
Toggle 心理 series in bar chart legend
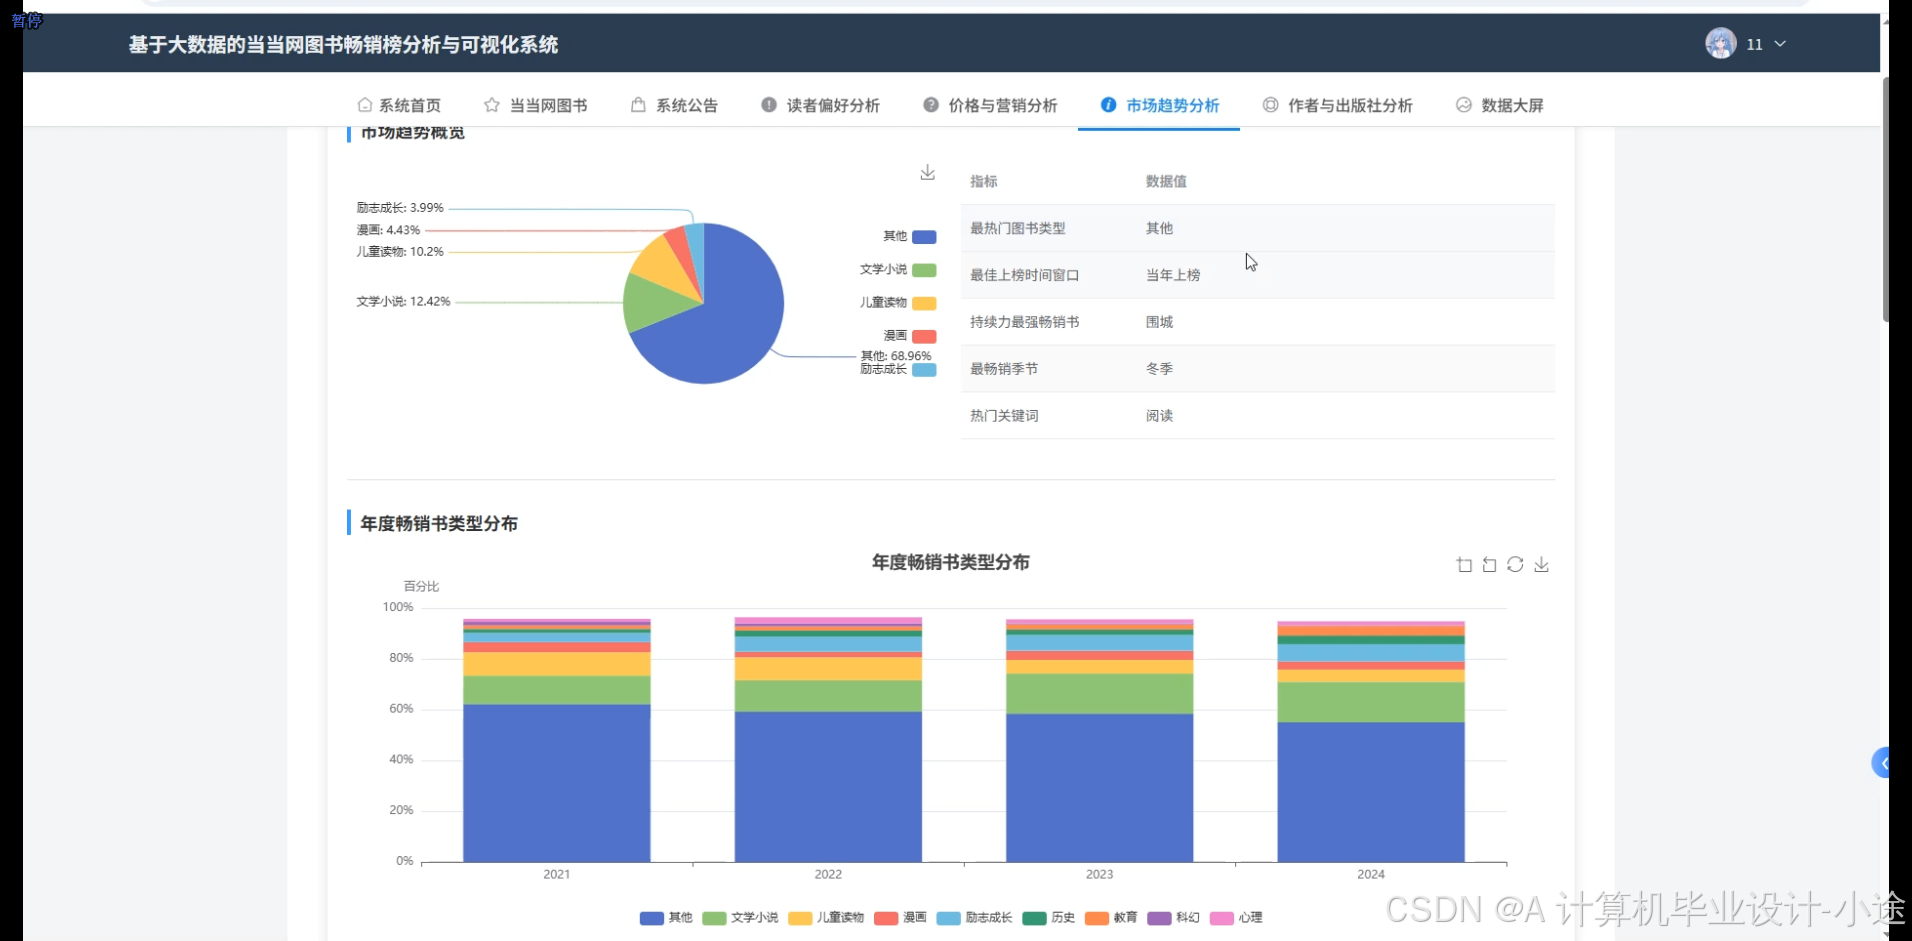(1236, 918)
